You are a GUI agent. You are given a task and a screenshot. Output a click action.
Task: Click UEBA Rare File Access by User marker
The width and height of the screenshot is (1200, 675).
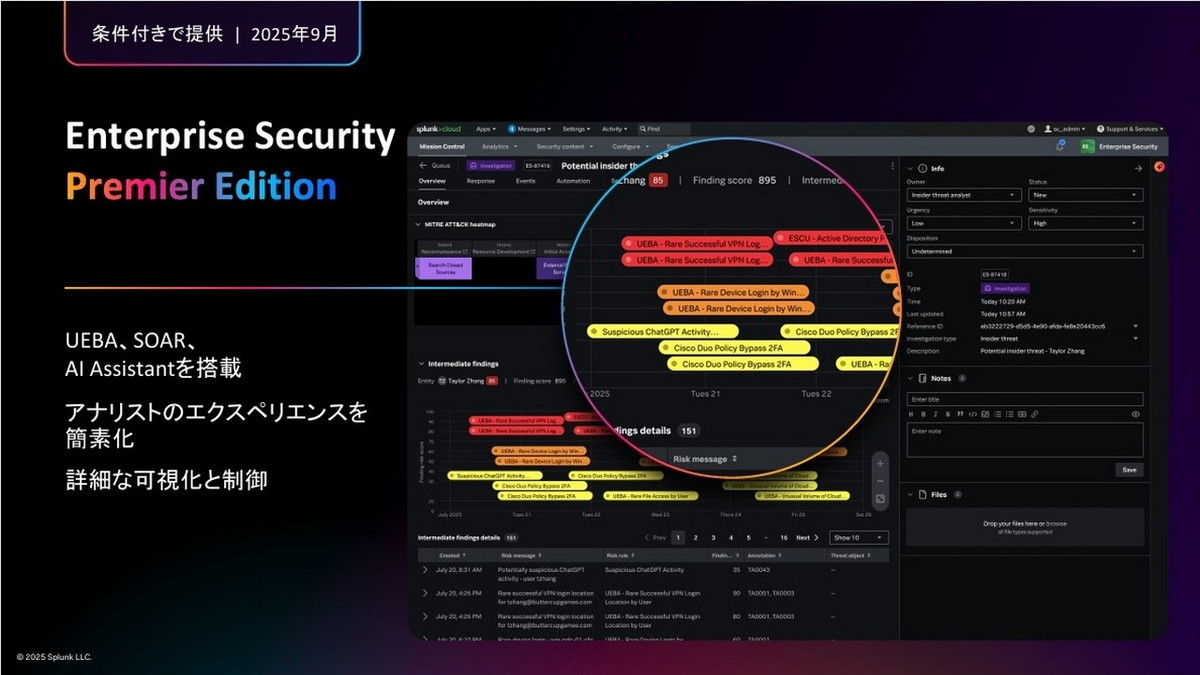point(651,495)
